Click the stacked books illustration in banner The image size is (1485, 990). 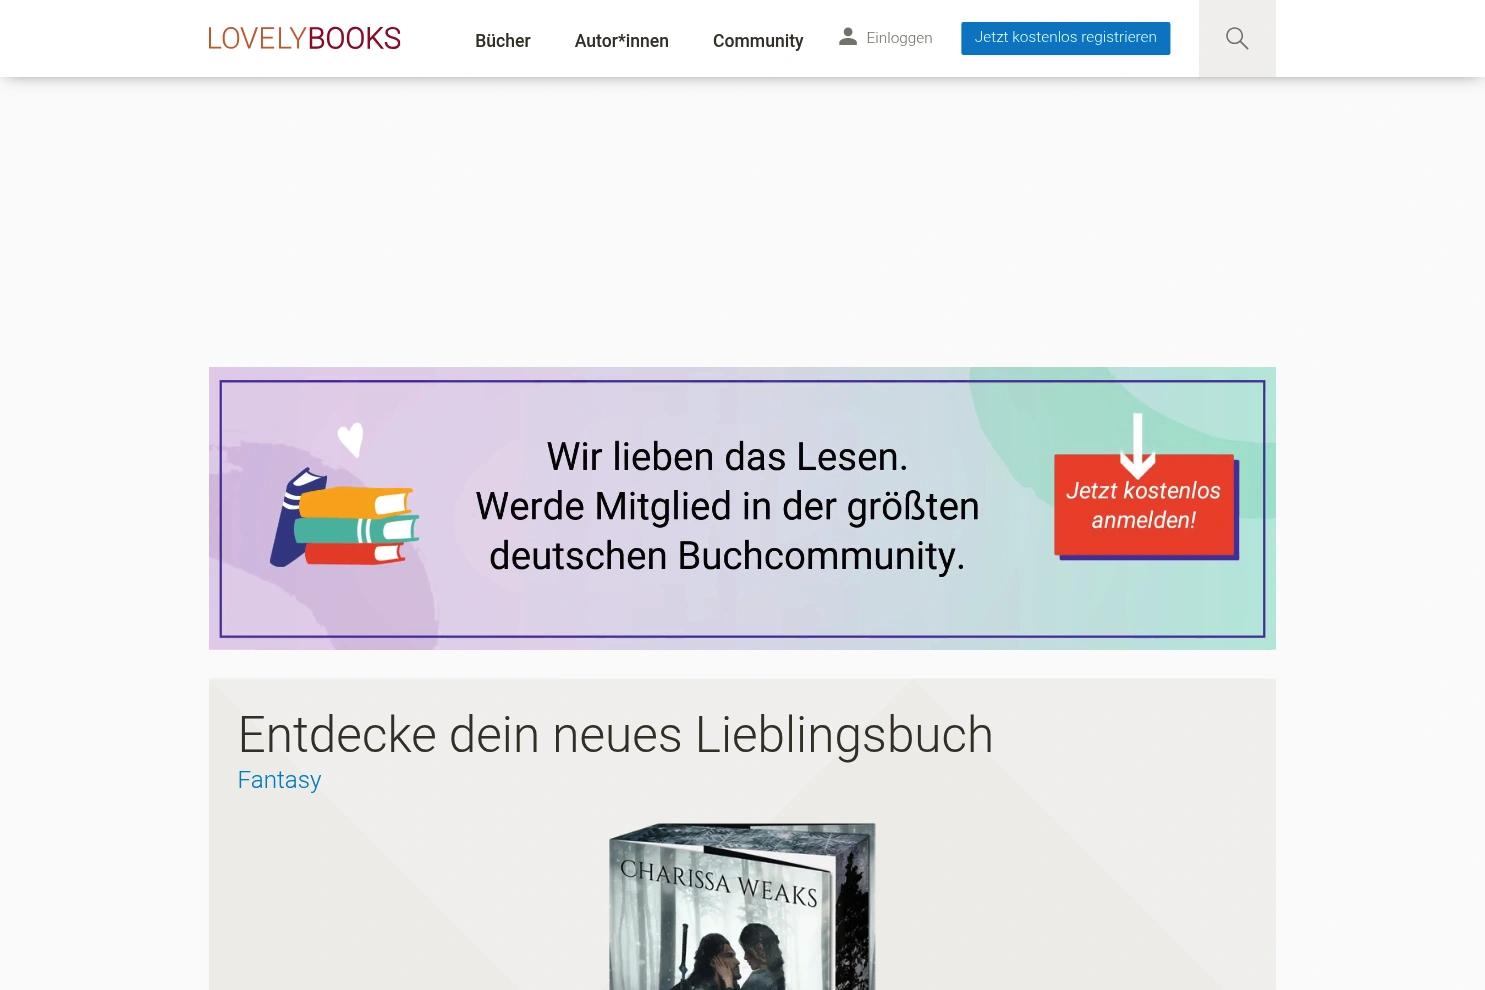344,517
